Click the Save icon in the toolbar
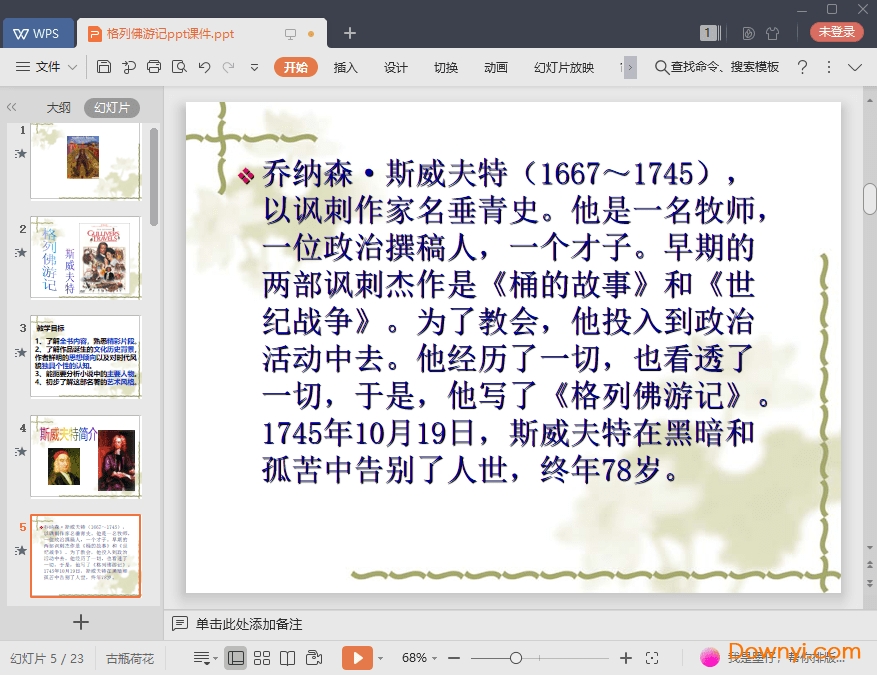The width and height of the screenshot is (877, 675). click(104, 67)
